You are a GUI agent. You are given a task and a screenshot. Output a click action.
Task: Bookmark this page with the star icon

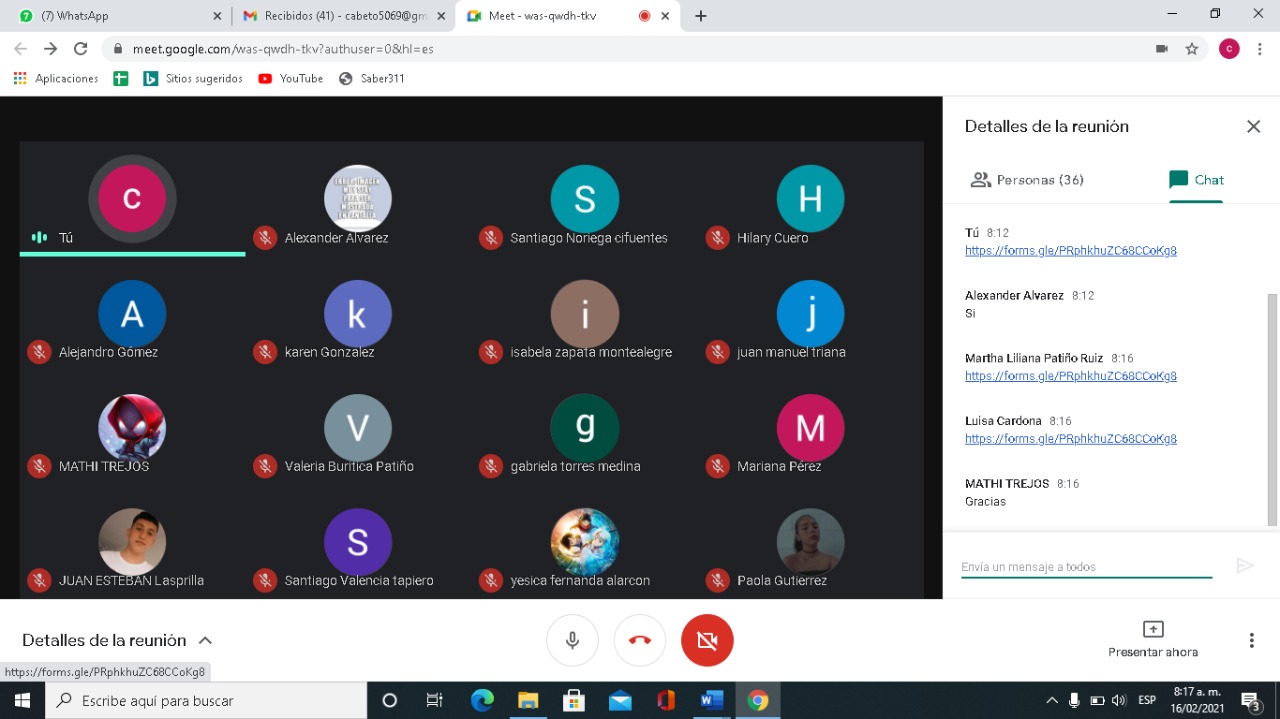1191,48
